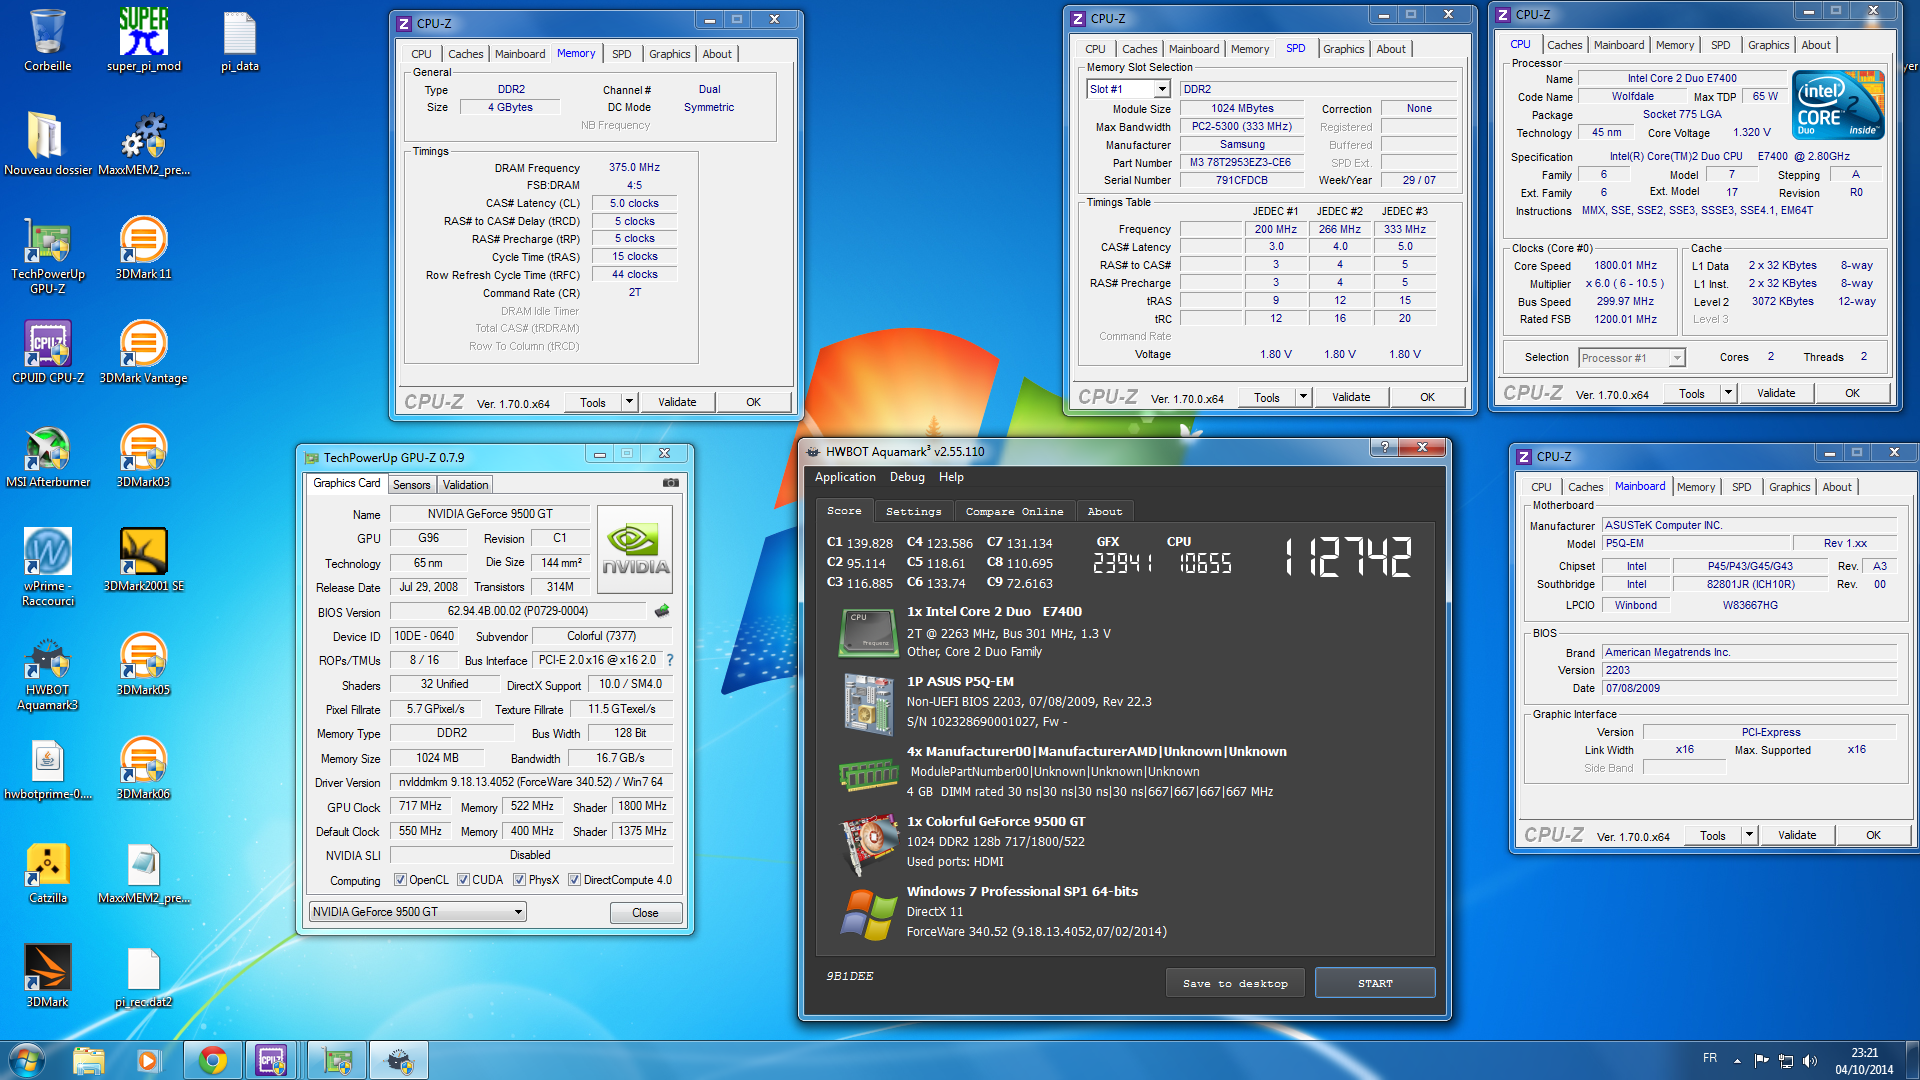Toggle the DirectCompute 4.0 checkbox
Screen dimensions: 1920x1080
(x=574, y=880)
